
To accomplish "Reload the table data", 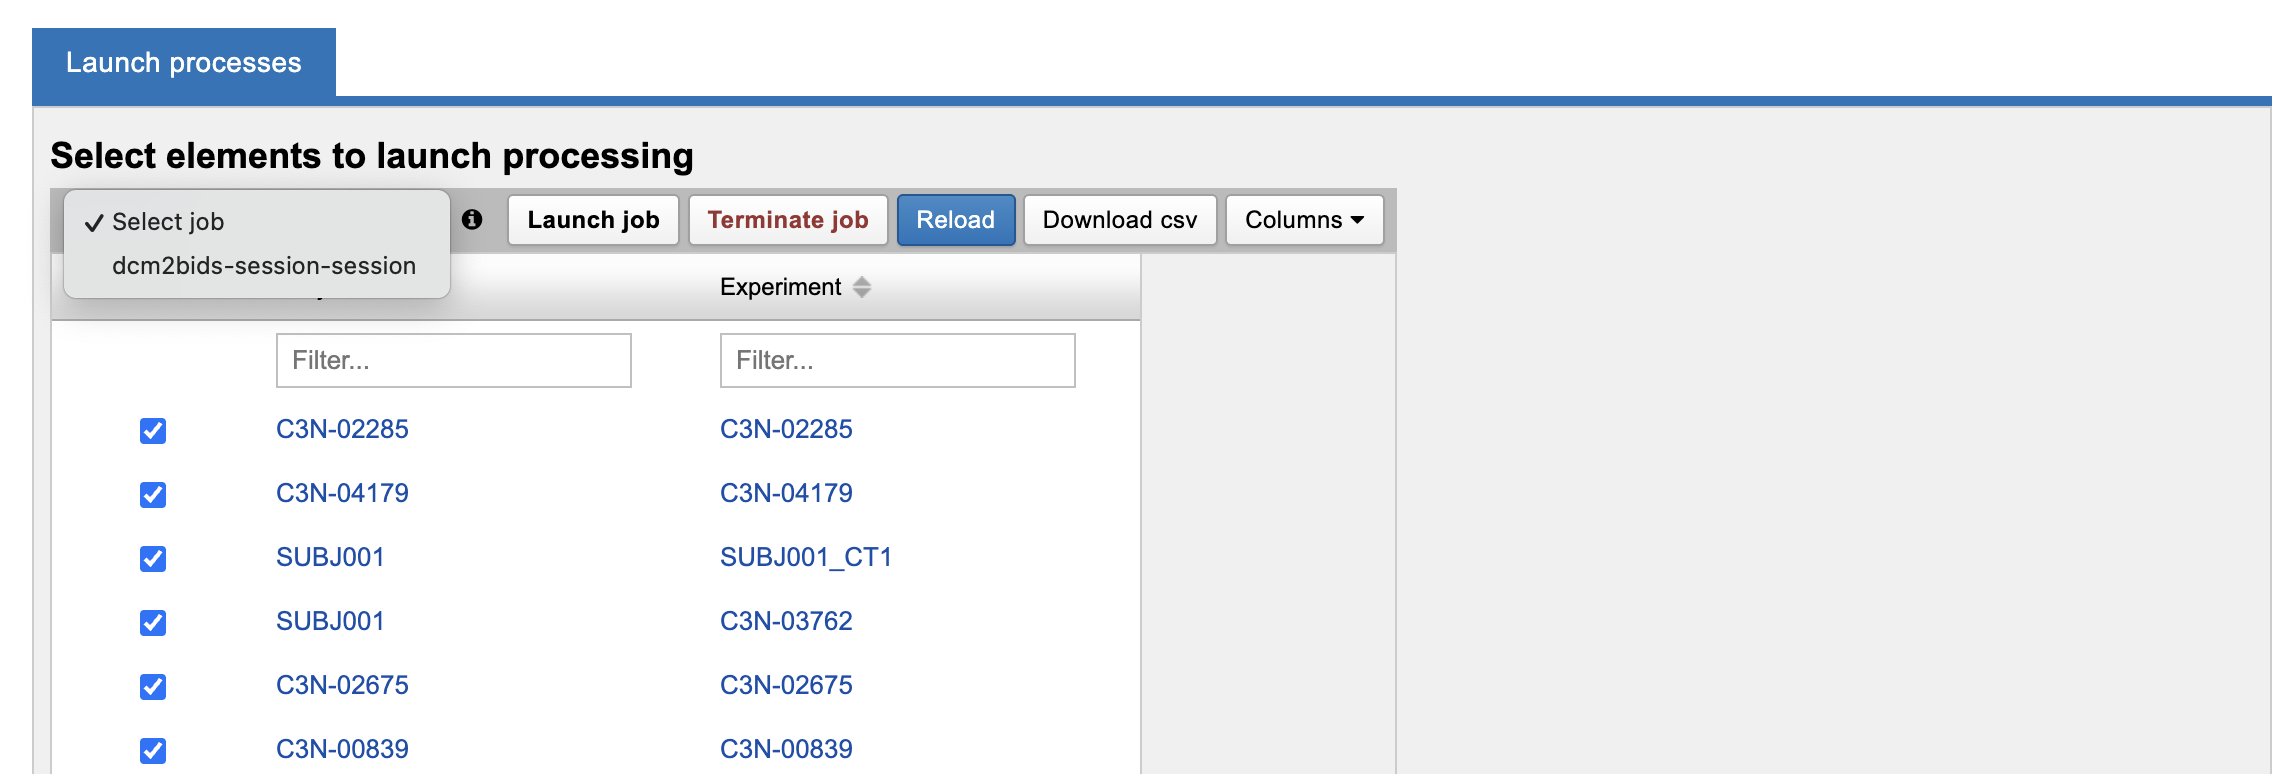I will pos(955,220).
